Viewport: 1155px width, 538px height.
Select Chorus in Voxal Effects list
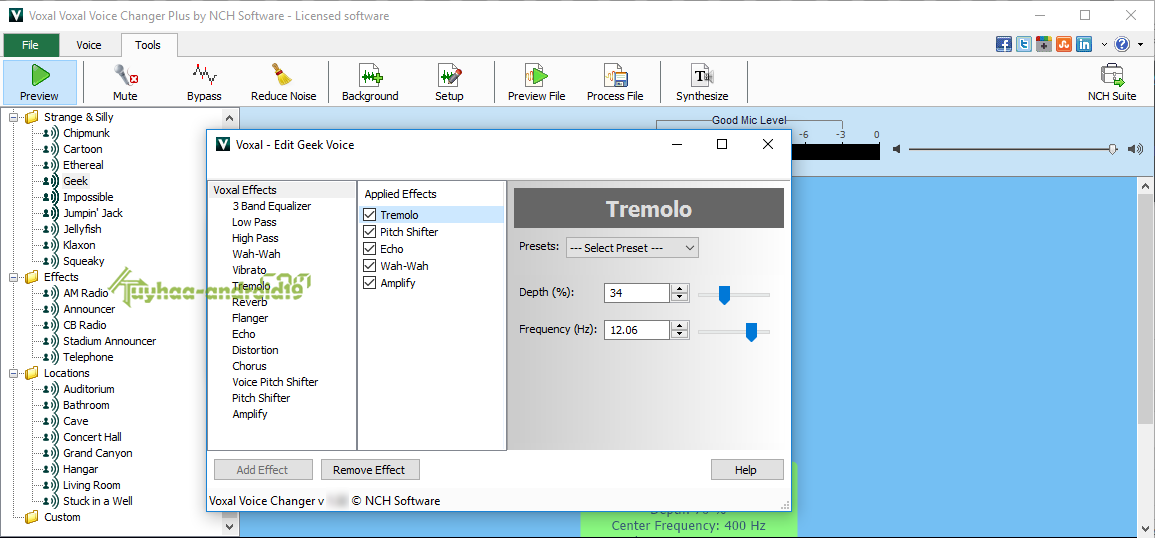pyautogui.click(x=249, y=366)
